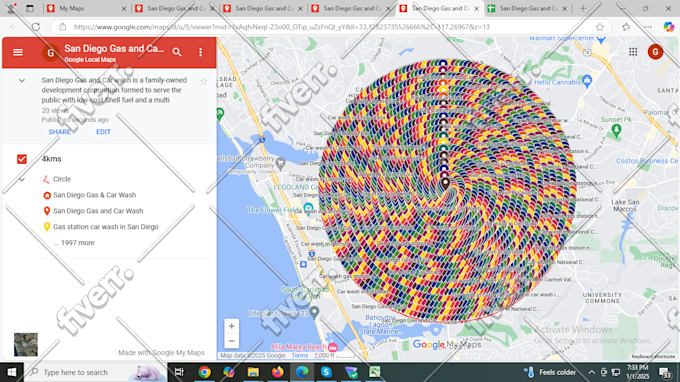Star this San Diego Gas map
680x382 pixels.
point(203,81)
